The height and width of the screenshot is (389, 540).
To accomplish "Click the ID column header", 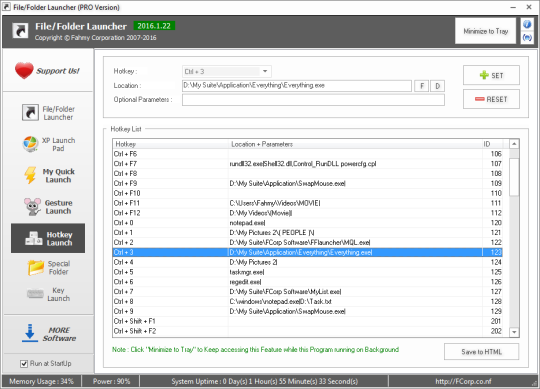I will [x=492, y=144].
